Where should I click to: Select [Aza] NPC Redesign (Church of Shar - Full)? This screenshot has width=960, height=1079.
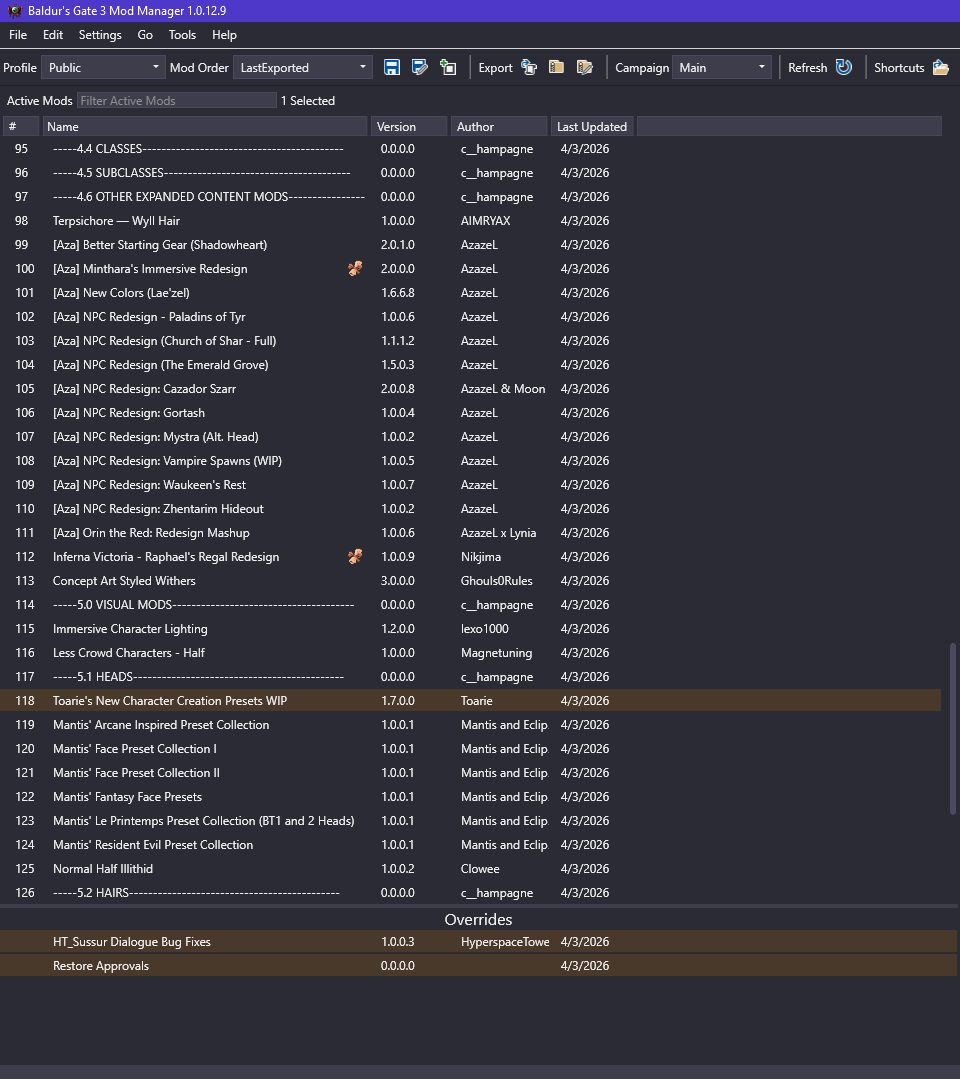(x=471, y=341)
